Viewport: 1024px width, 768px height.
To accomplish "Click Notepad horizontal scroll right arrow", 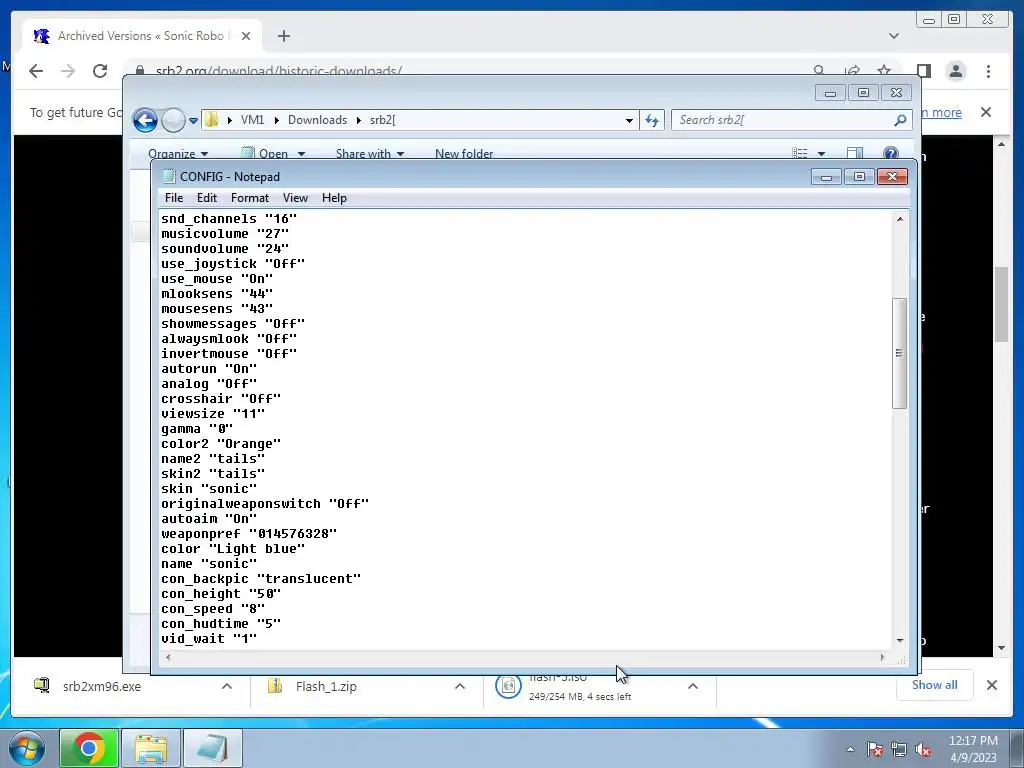I will tap(882, 658).
